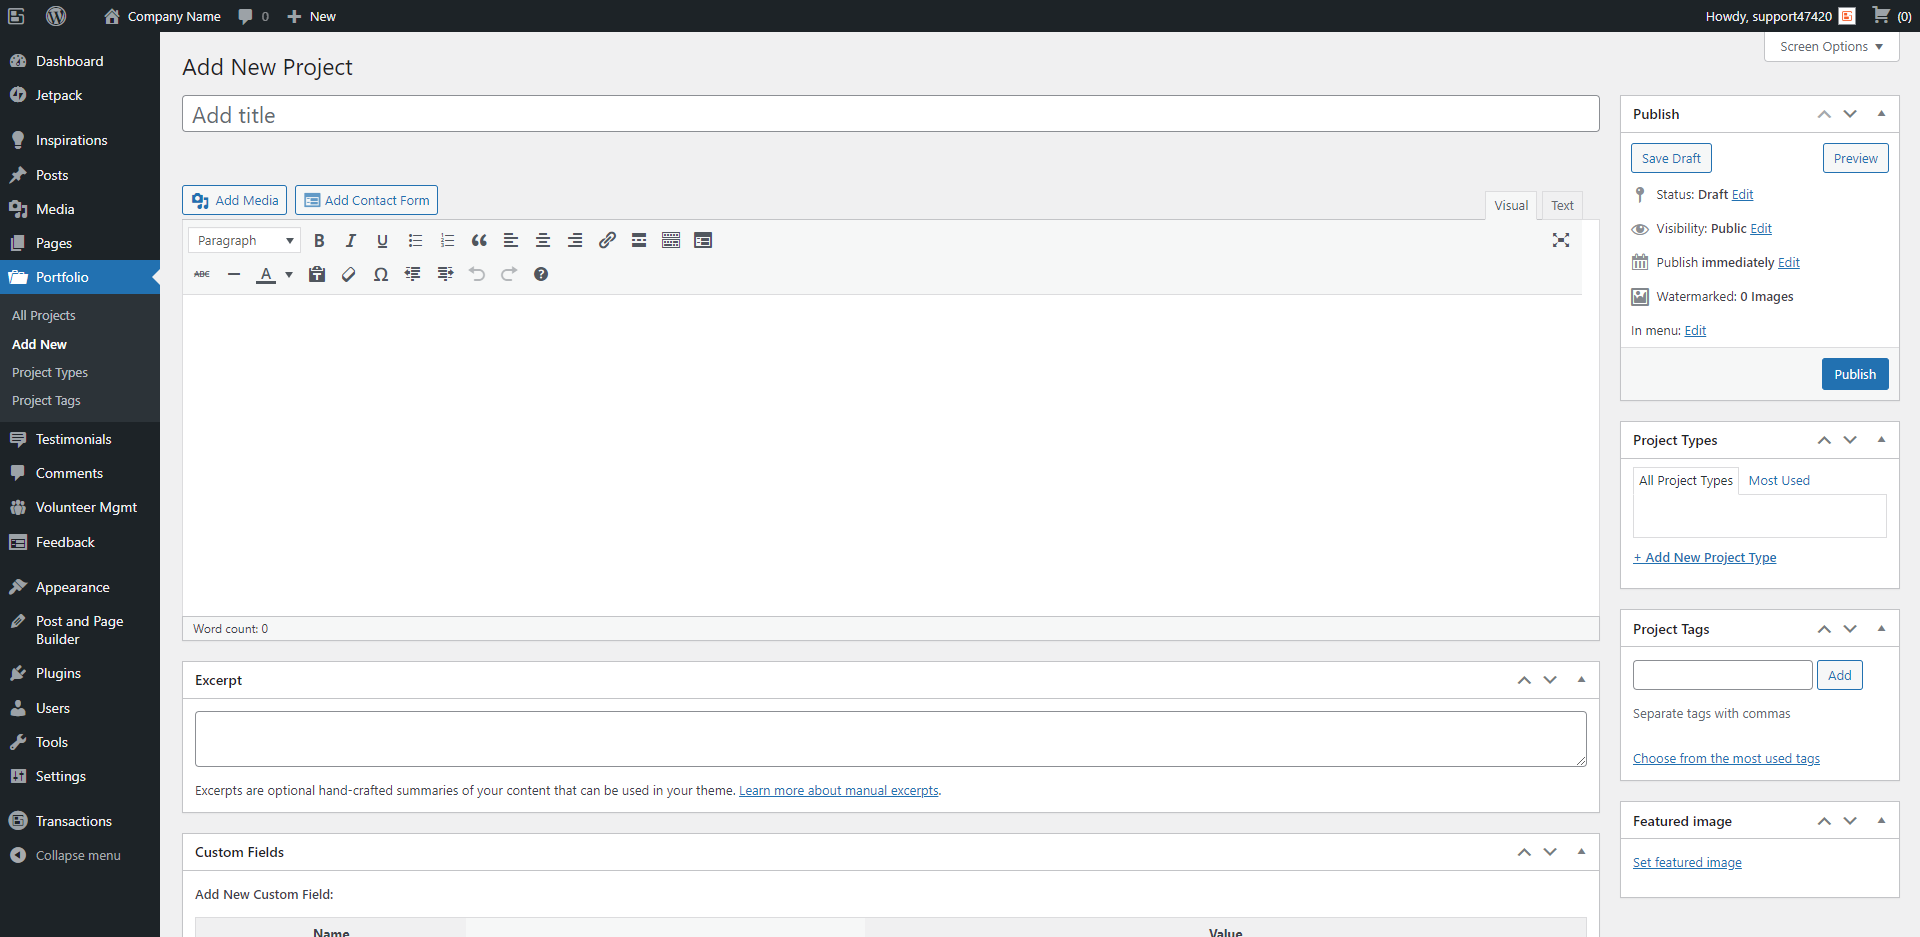
Task: Click the redo arrow icon
Action: coord(509,274)
